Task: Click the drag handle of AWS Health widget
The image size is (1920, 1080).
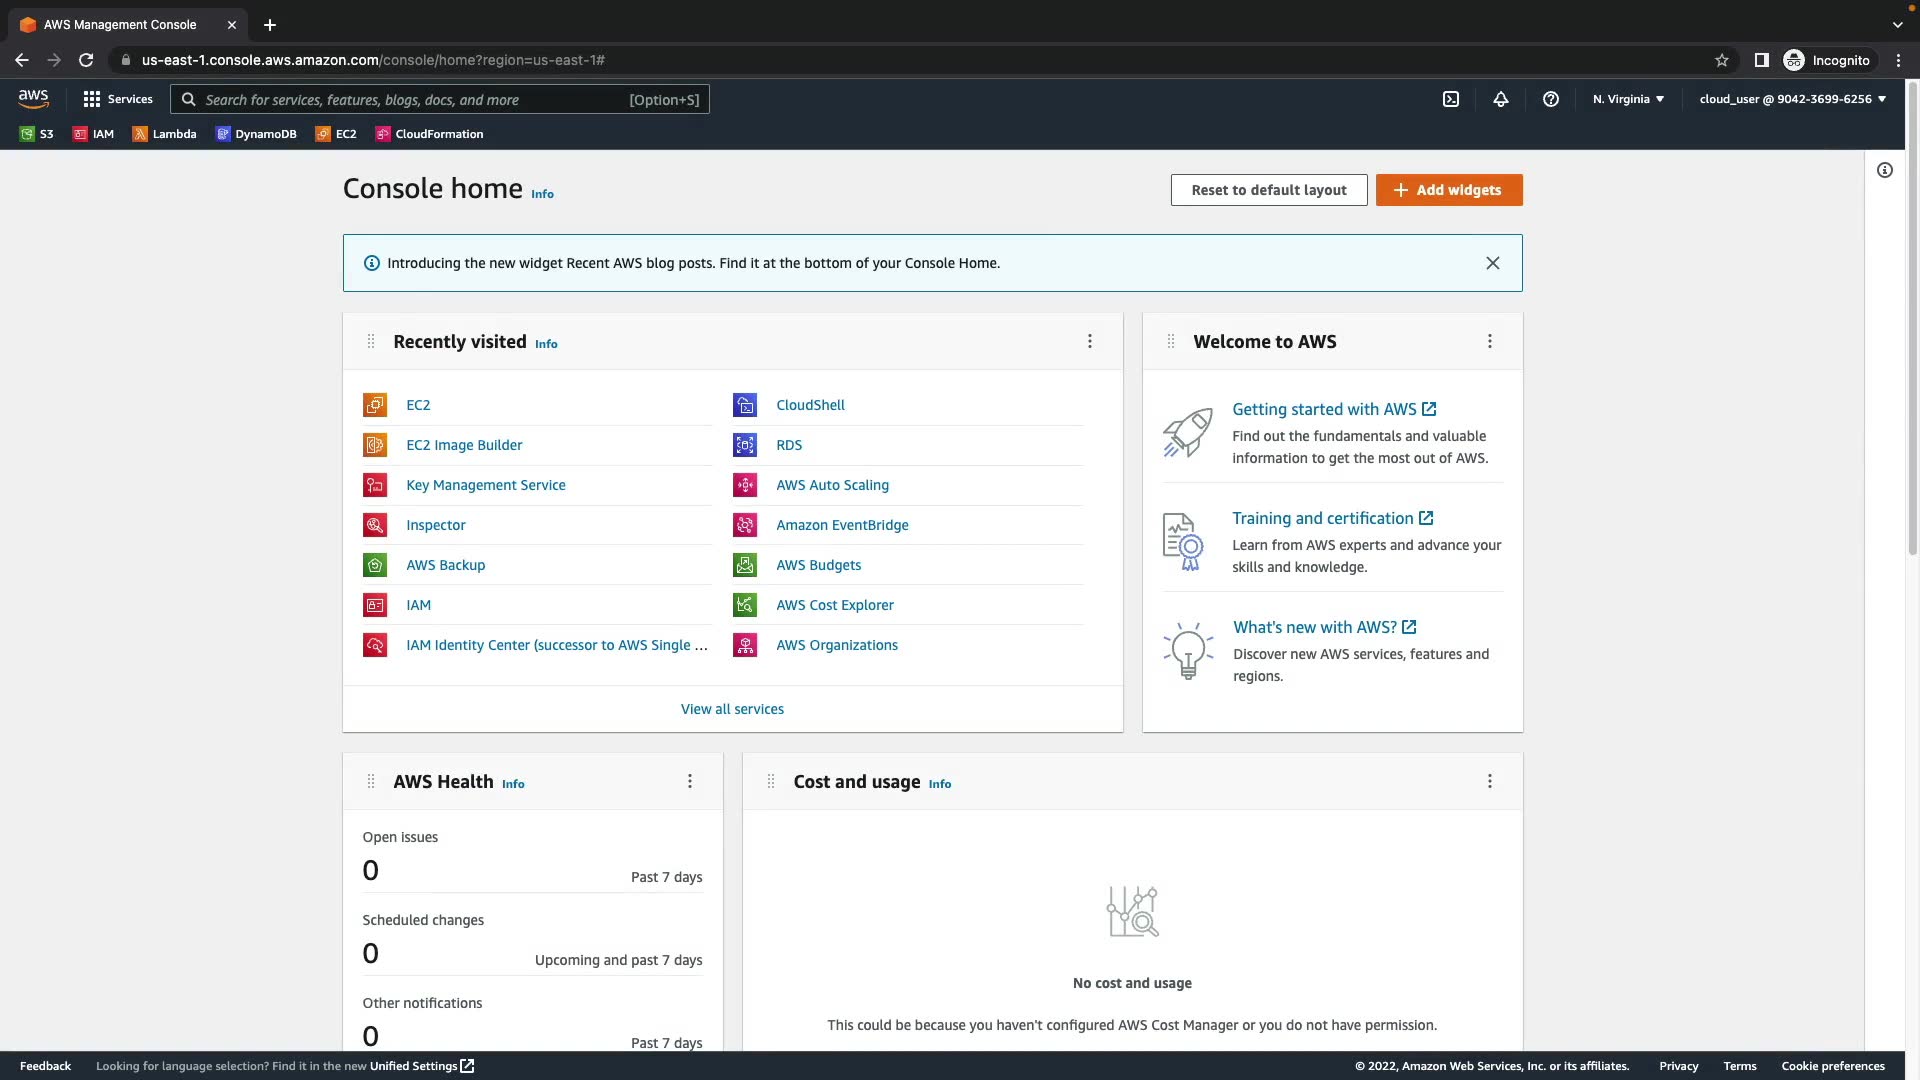Action: [371, 781]
